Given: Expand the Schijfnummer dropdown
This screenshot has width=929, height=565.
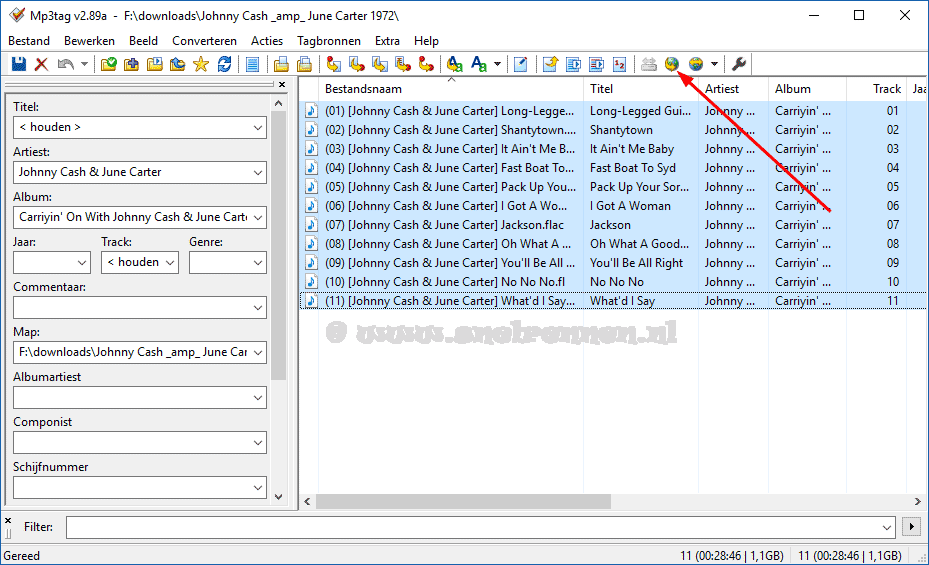Looking at the screenshot, I should coord(258,487).
